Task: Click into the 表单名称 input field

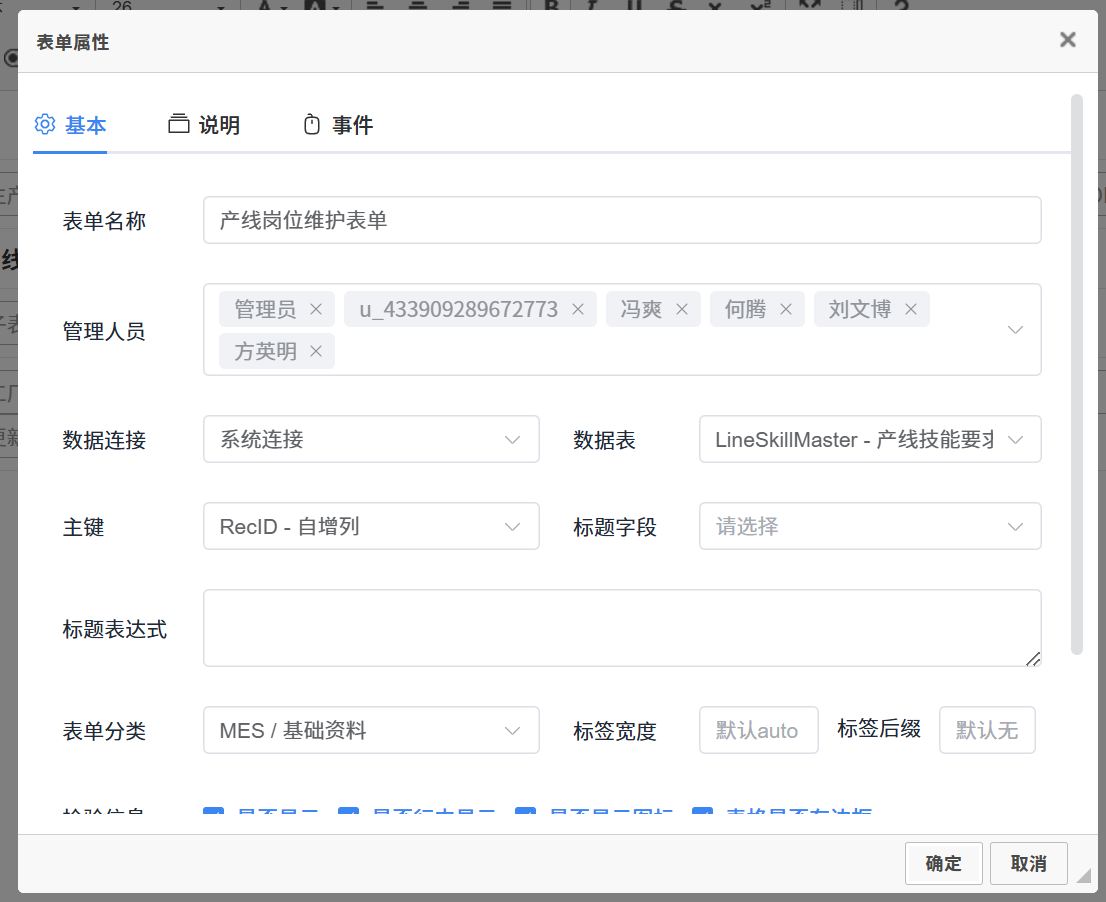Action: (x=621, y=221)
